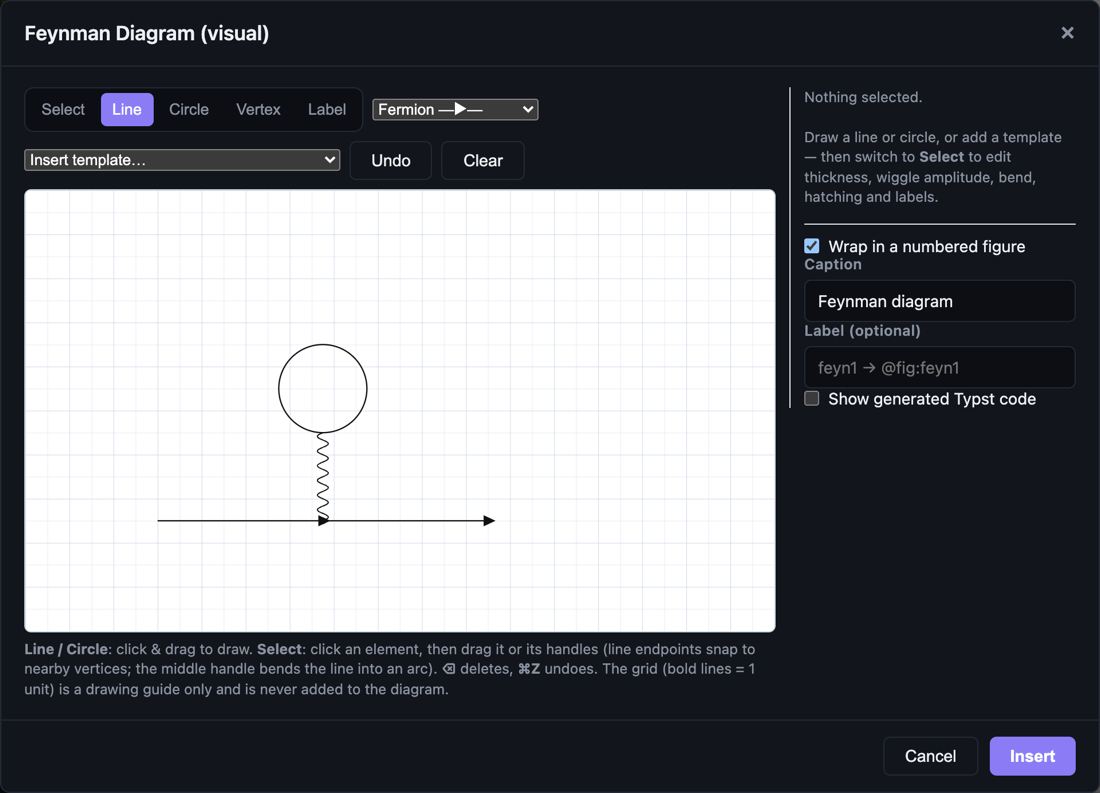
Task: Insert the diagram into the document
Action: (x=1032, y=756)
